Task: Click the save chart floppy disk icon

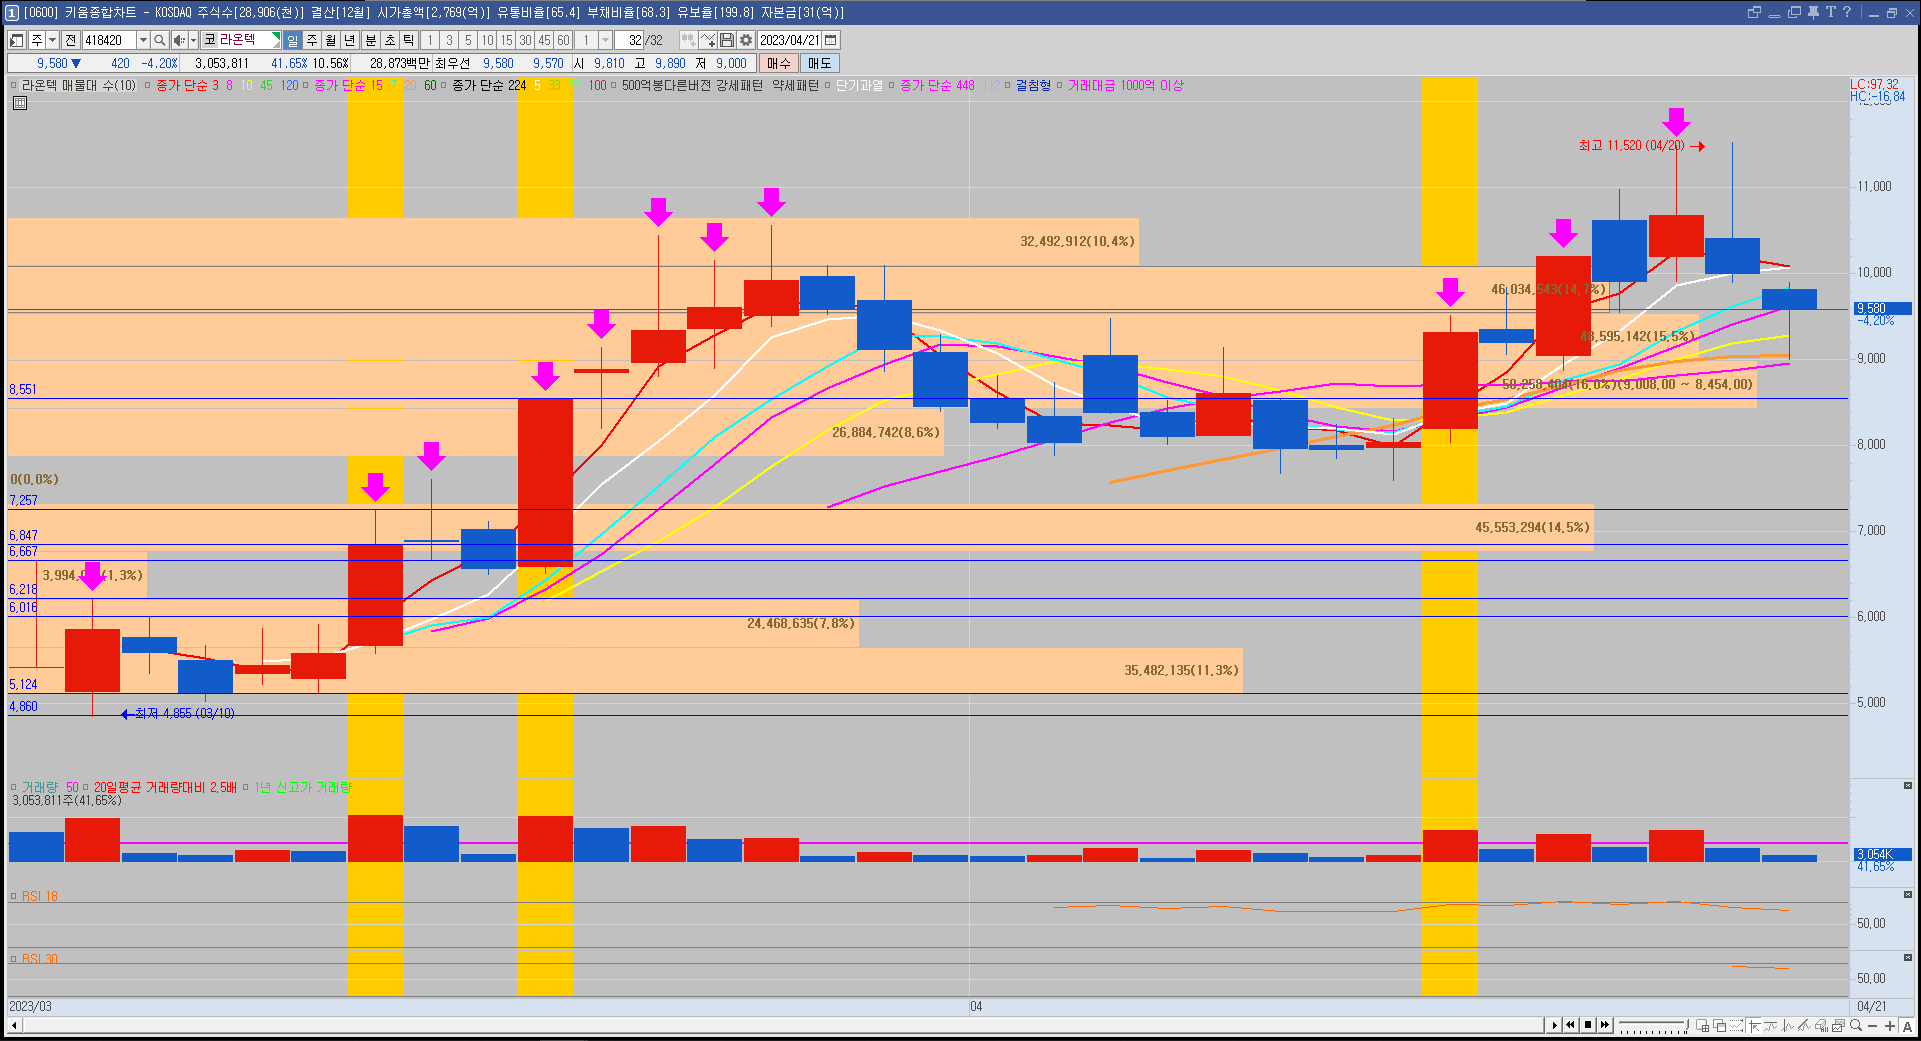Action: [x=727, y=40]
